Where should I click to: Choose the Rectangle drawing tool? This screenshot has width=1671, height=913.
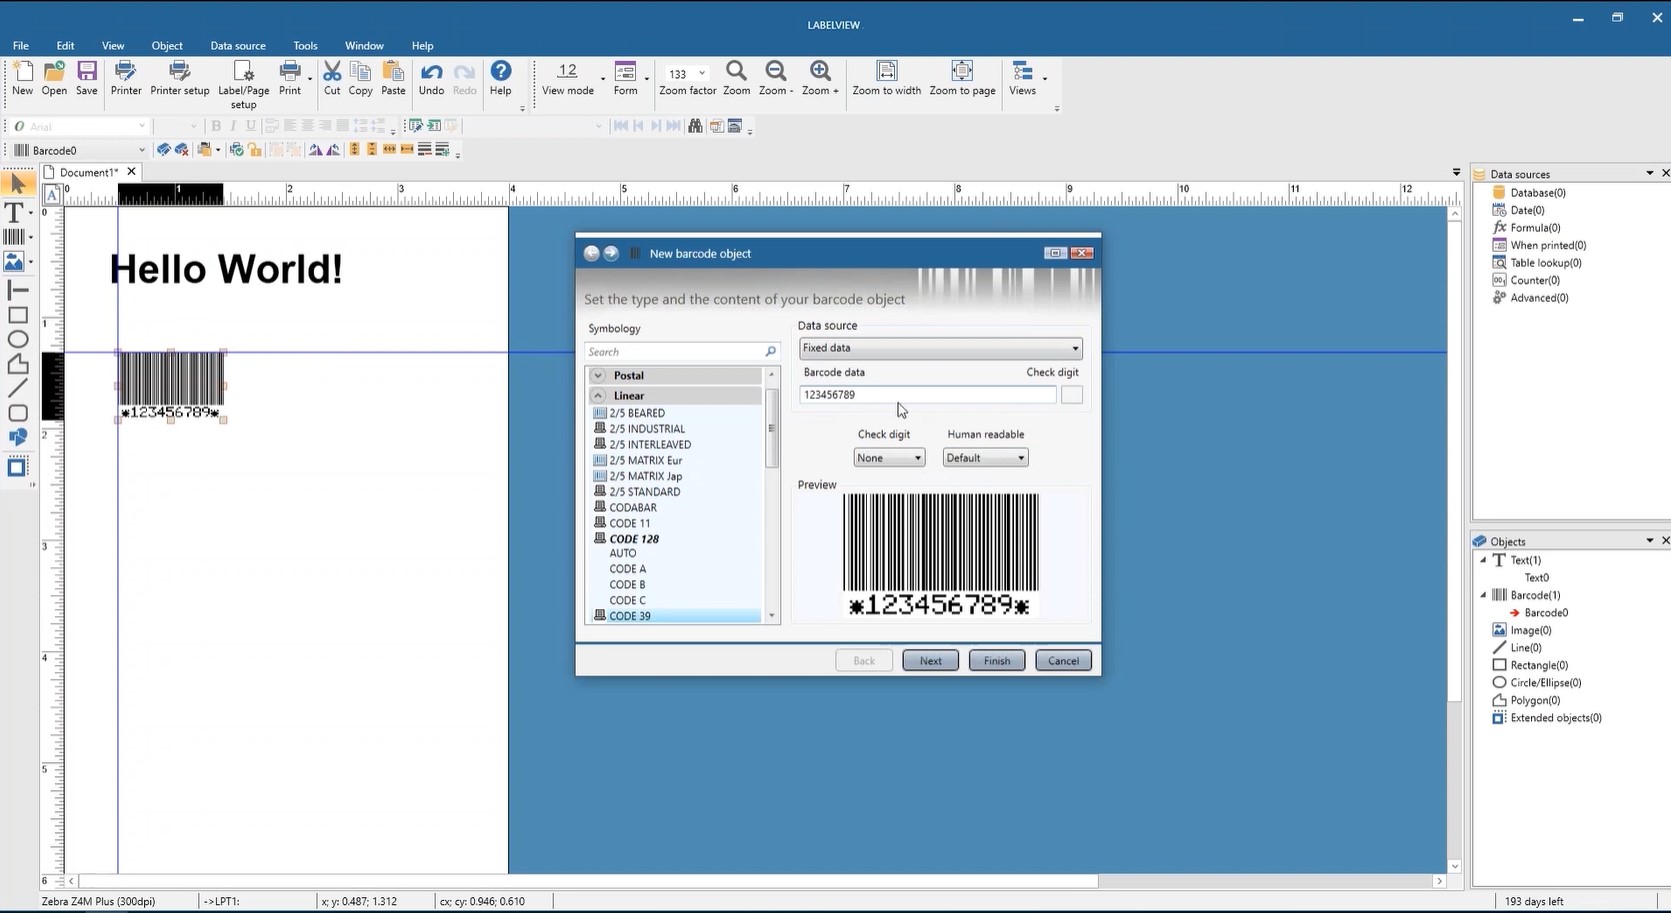[x=18, y=315]
